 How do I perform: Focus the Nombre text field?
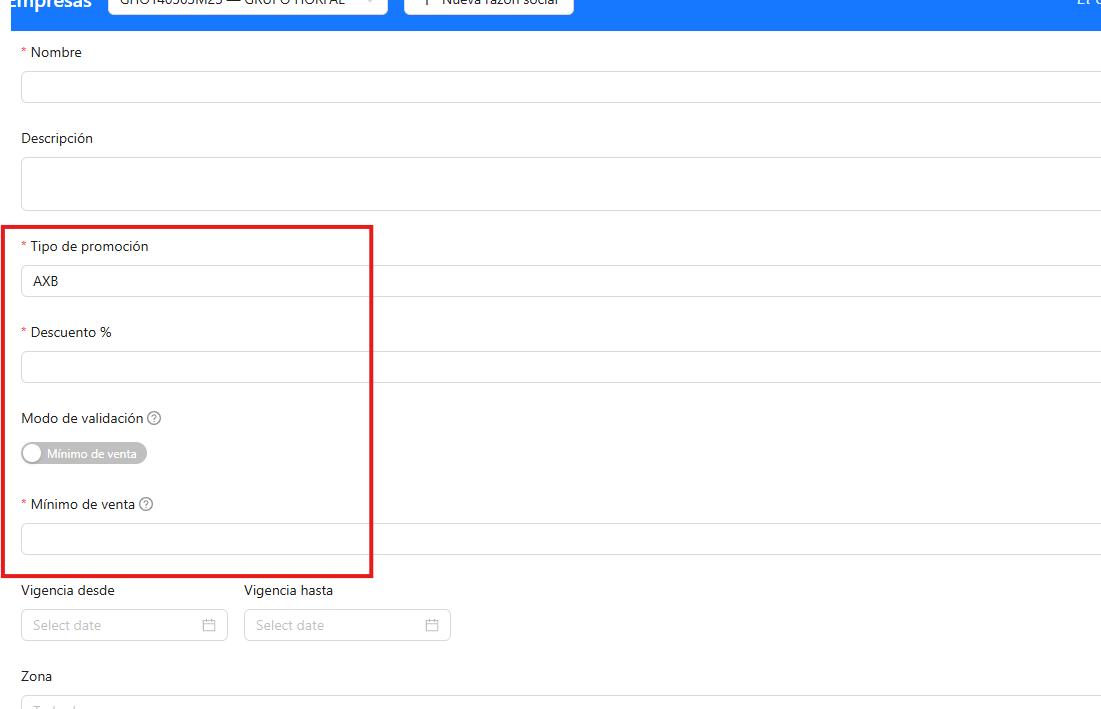(561, 87)
